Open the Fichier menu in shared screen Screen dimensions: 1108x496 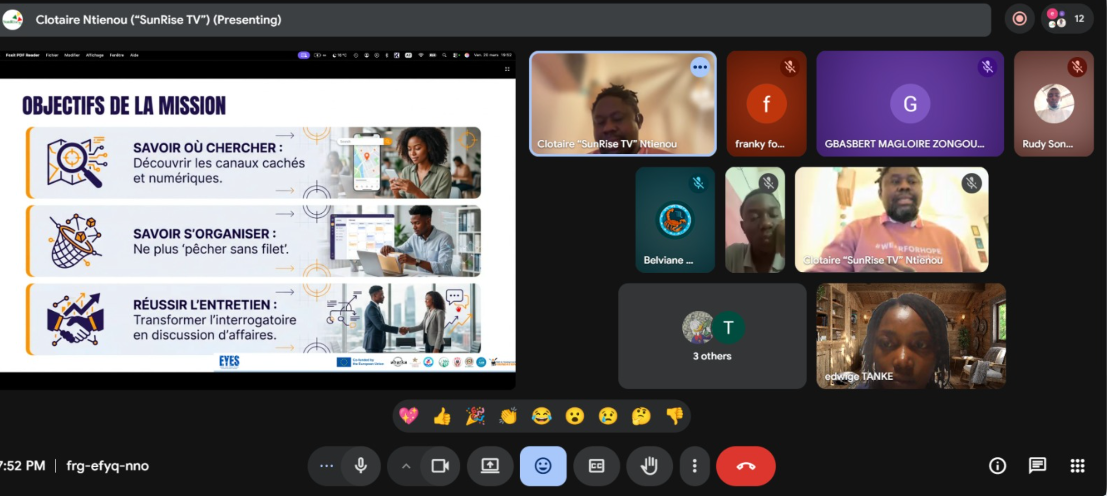point(52,55)
